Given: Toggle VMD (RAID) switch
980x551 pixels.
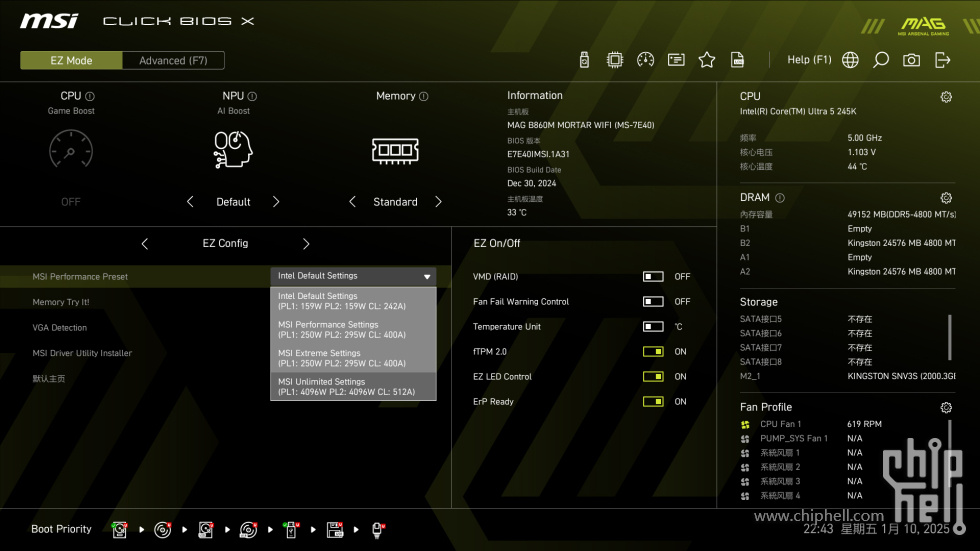Looking at the screenshot, I should (x=653, y=277).
